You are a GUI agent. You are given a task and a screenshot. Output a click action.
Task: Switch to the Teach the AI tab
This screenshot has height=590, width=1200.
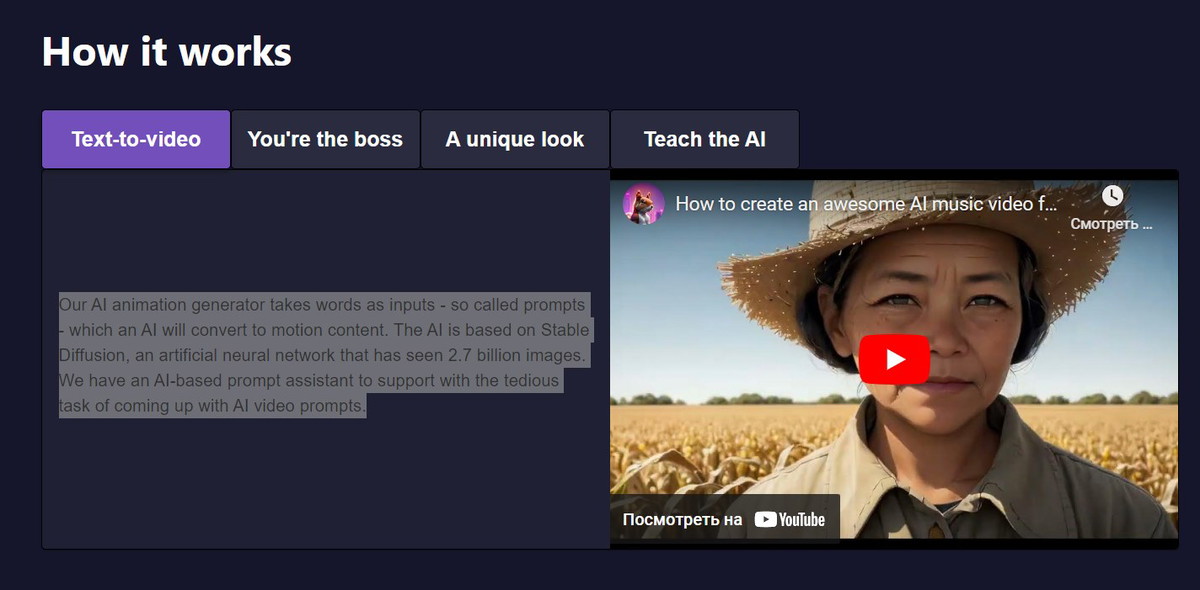click(x=705, y=139)
